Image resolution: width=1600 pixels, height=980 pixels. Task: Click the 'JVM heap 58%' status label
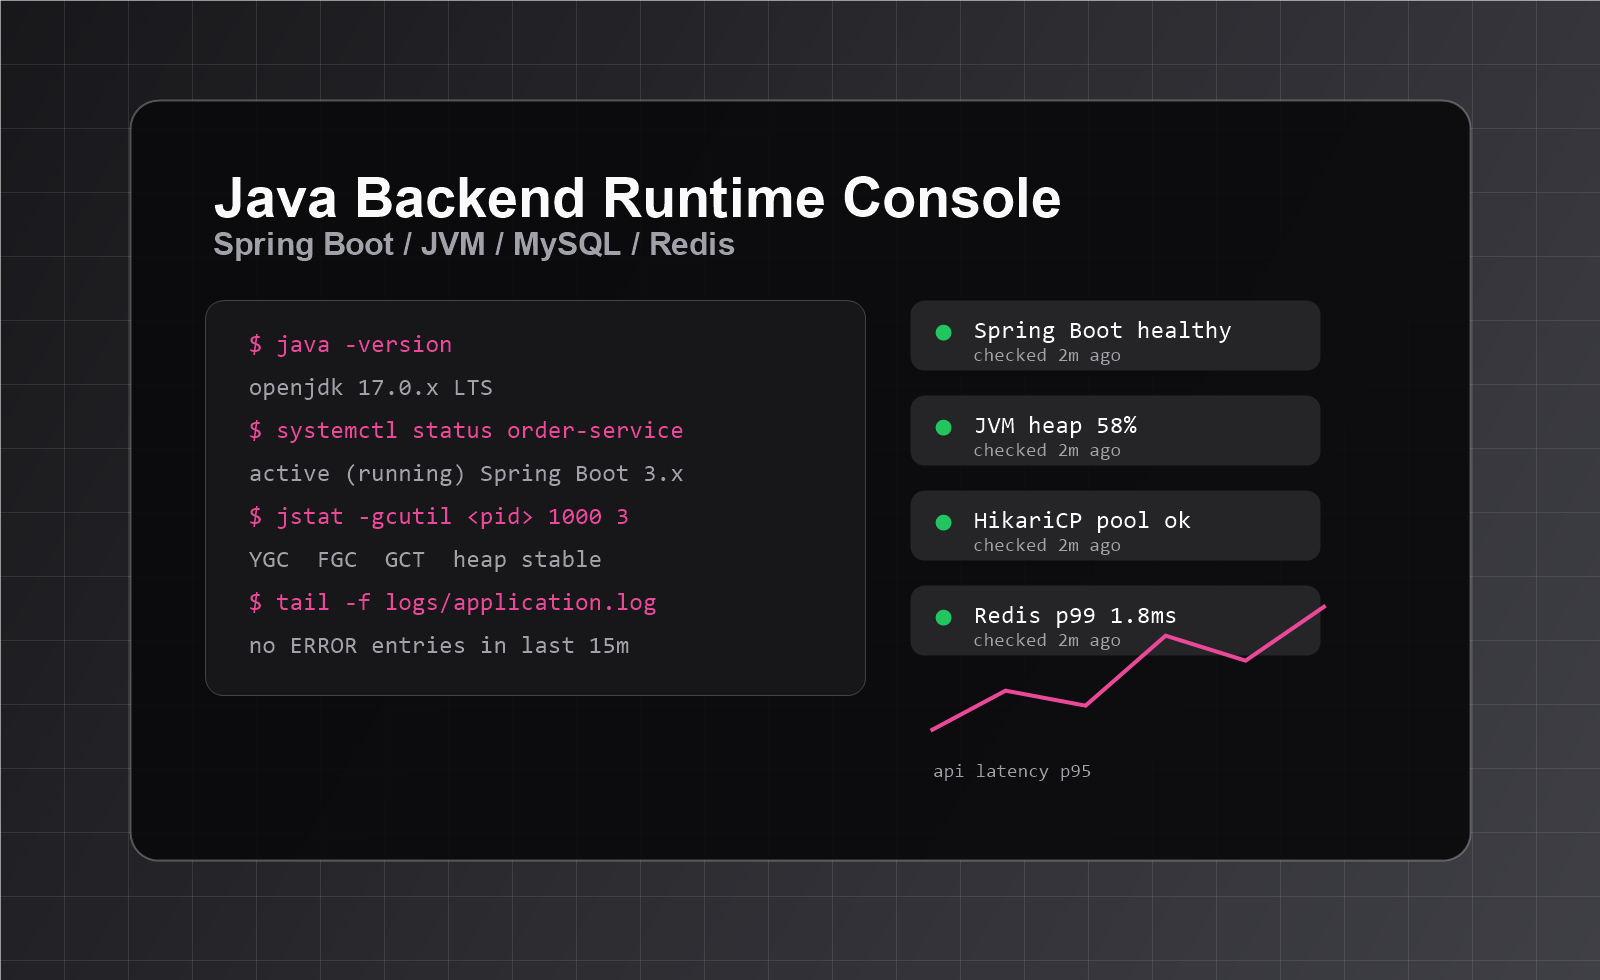[1055, 426]
